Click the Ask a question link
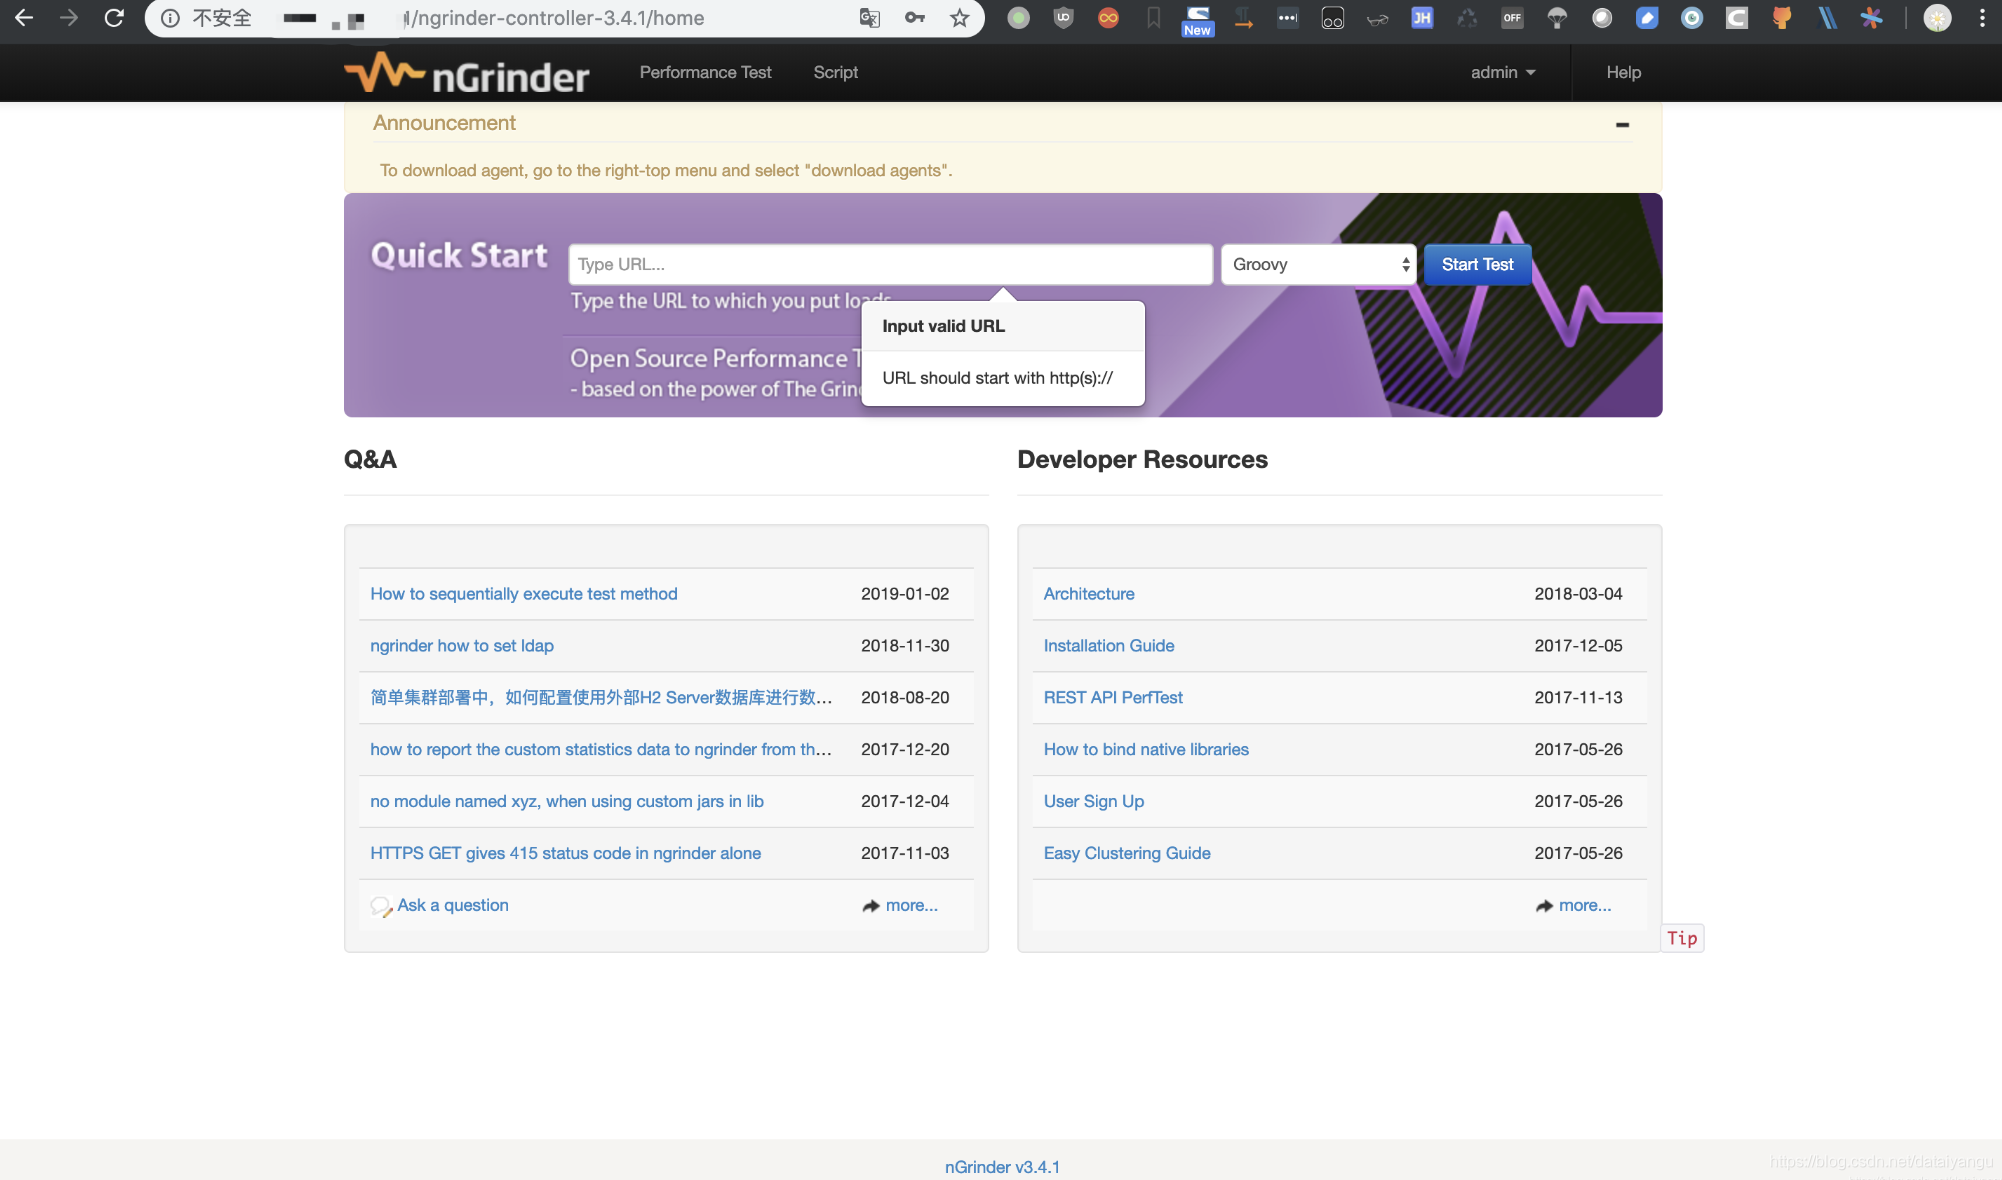The width and height of the screenshot is (2002, 1180). point(452,905)
